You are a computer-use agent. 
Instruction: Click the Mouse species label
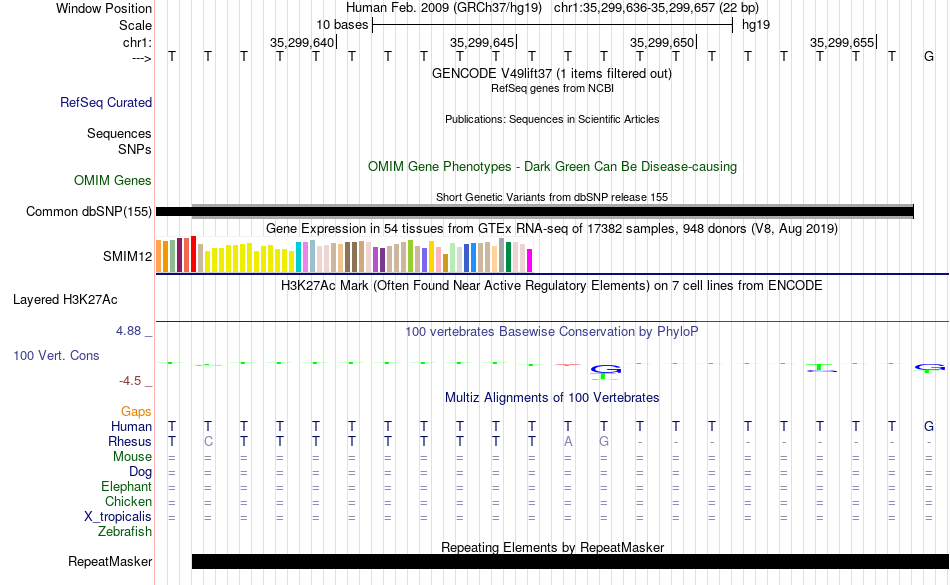132,457
